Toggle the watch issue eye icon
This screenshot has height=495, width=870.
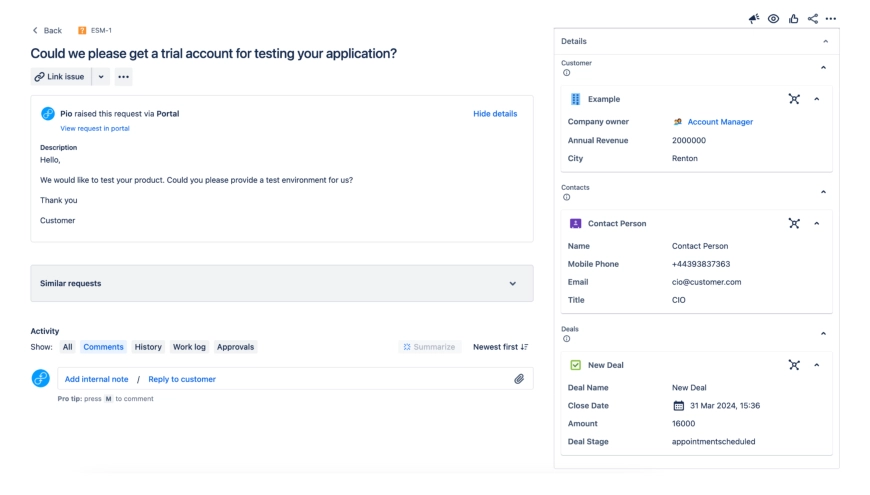click(773, 19)
